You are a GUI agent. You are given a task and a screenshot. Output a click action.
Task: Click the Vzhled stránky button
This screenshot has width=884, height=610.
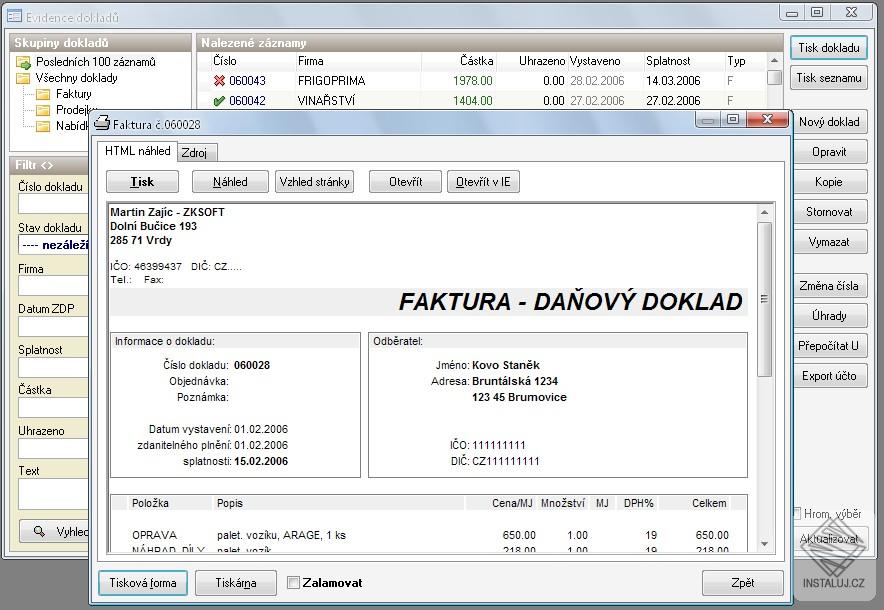point(314,182)
